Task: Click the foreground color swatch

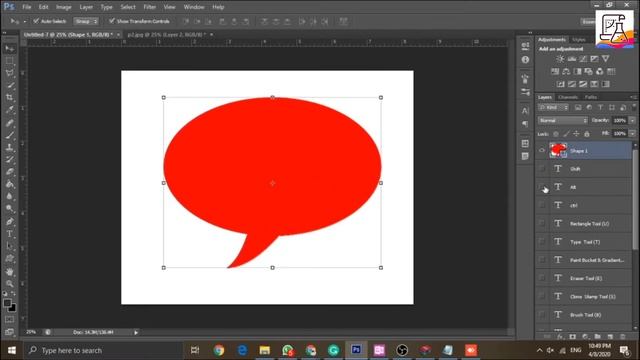Action: [7, 303]
